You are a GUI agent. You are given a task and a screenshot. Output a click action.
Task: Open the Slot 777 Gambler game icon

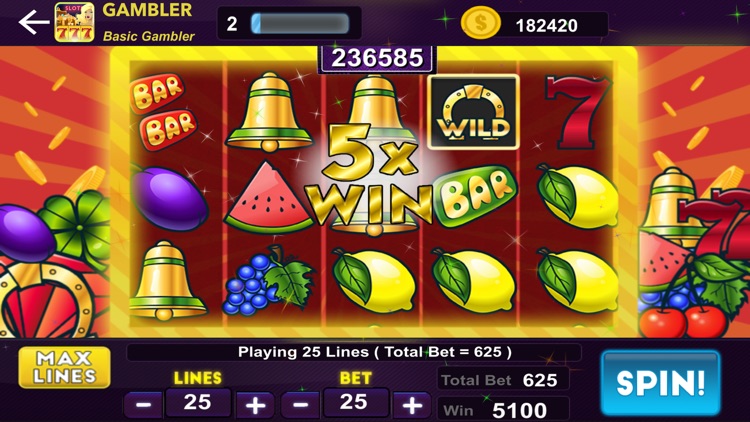[x=74, y=22]
